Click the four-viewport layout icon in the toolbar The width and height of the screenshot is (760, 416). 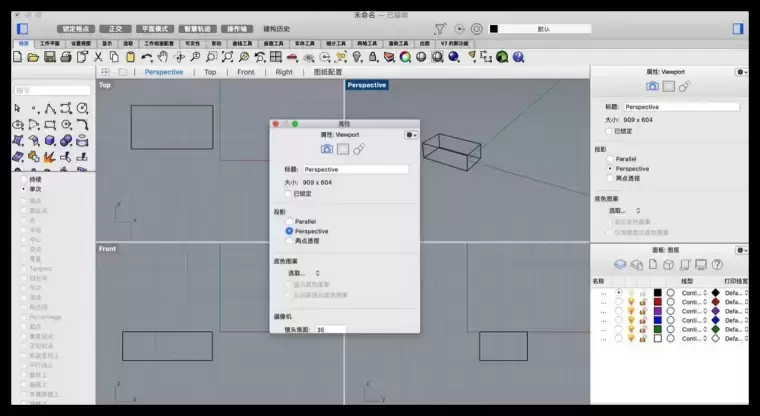[276, 57]
